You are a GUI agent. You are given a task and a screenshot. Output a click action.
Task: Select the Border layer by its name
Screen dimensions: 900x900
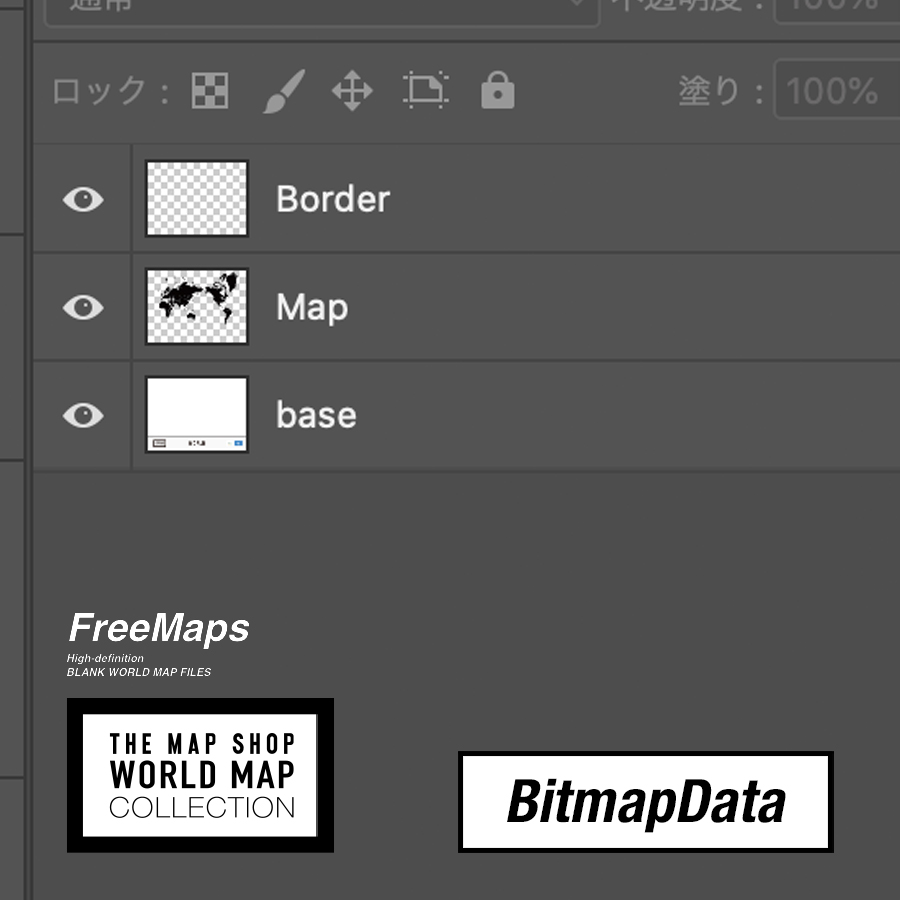tap(333, 199)
